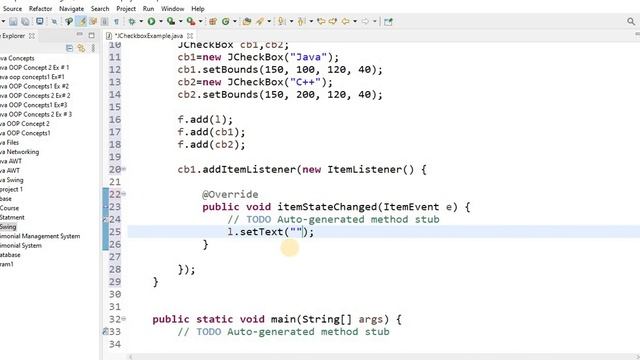Click the editor horizontal scrollbar
640x360 pixels.
point(384,357)
